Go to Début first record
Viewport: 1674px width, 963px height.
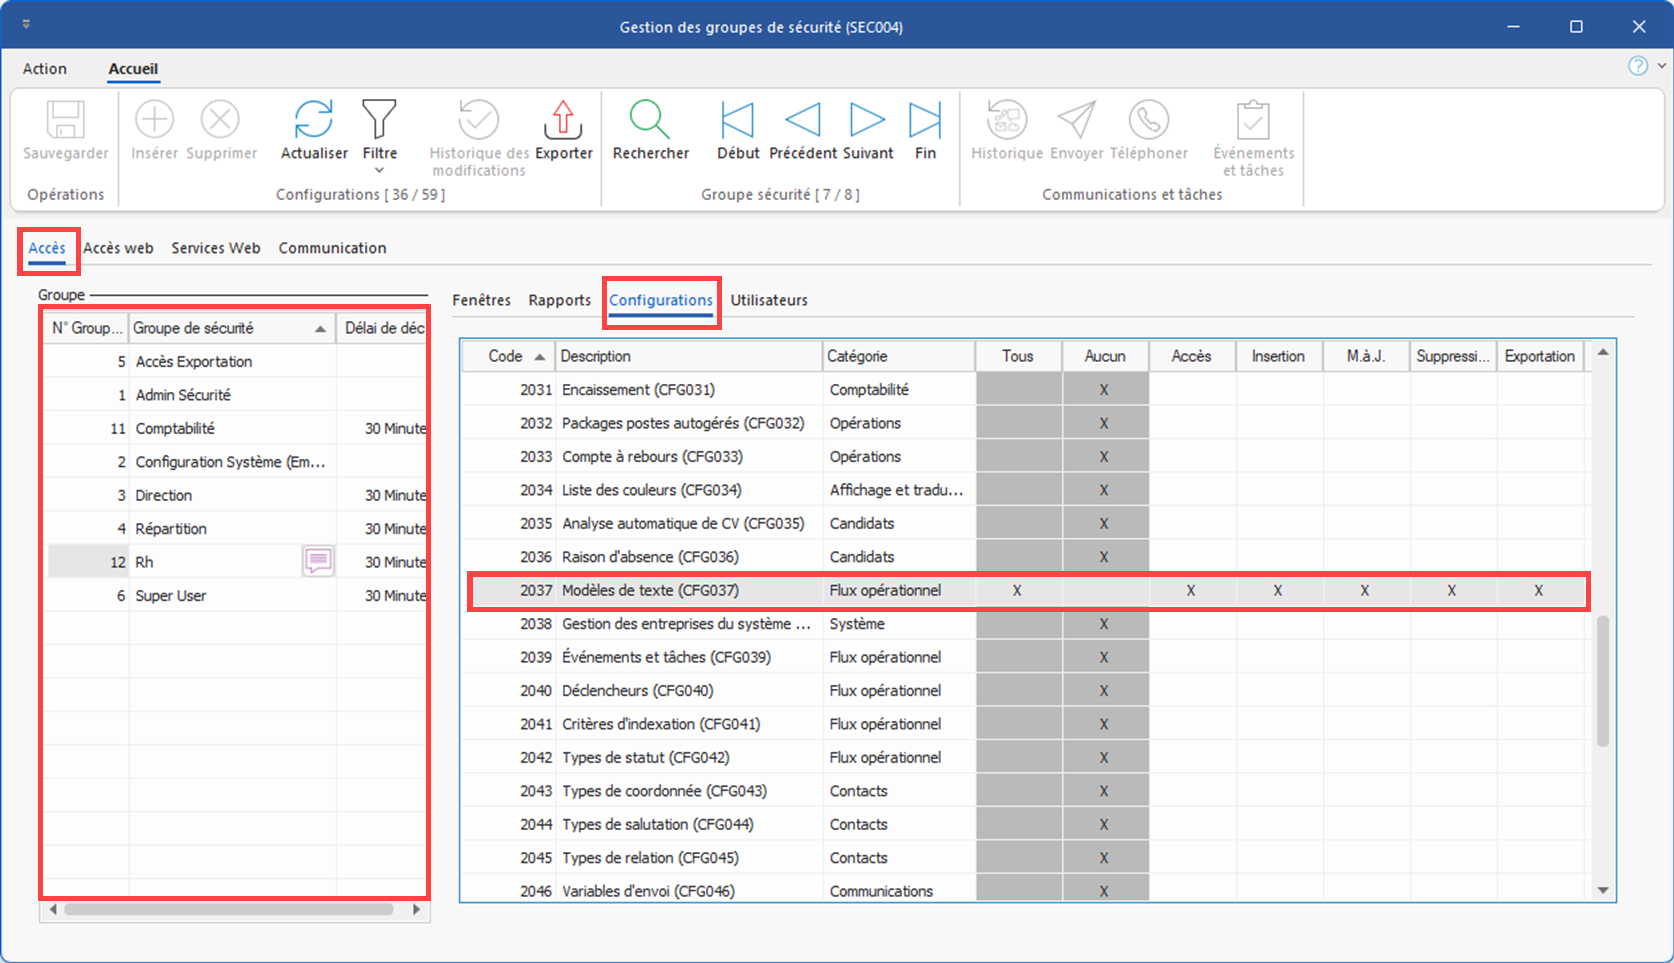click(738, 121)
